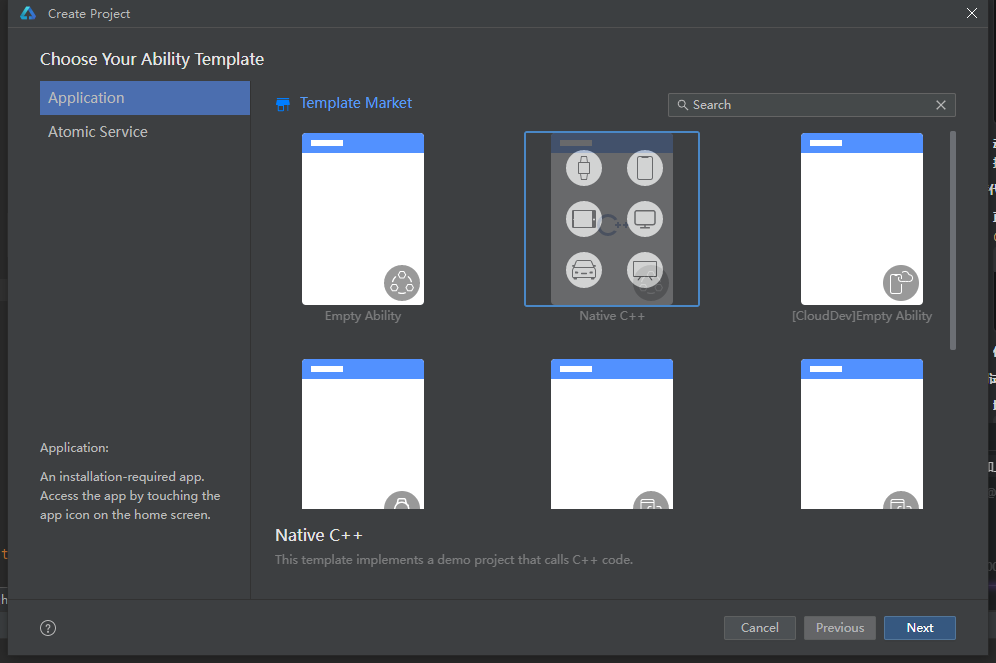Select the Native C++ template thumbnail
Screen dimensions: 996x663
[x=612, y=219]
